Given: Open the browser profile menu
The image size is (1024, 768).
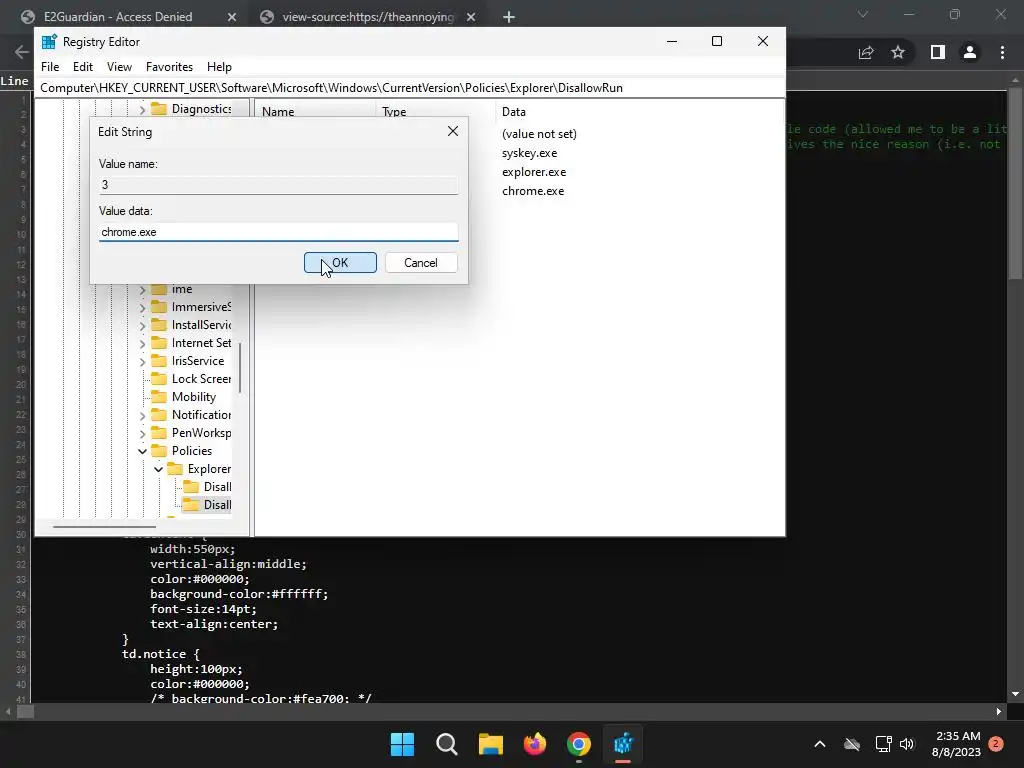Looking at the screenshot, I should click(970, 52).
